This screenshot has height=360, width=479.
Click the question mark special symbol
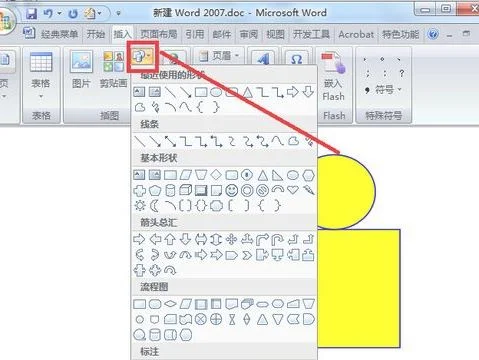(402, 73)
